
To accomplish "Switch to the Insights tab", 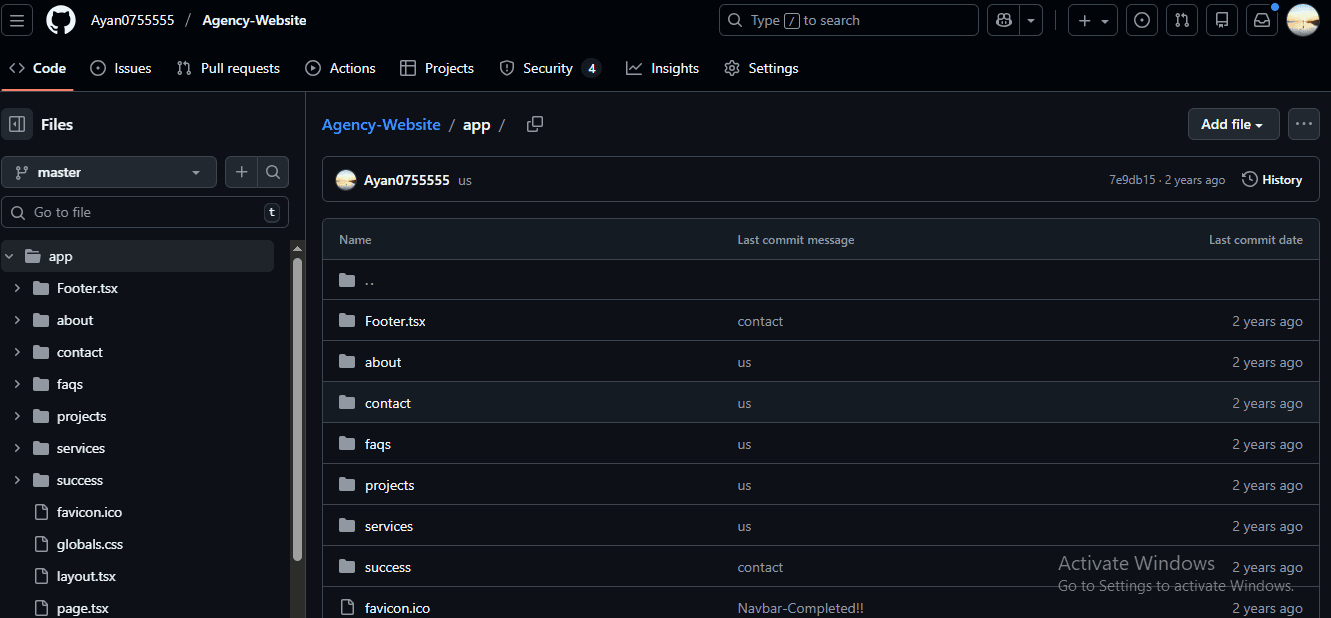I will point(662,68).
